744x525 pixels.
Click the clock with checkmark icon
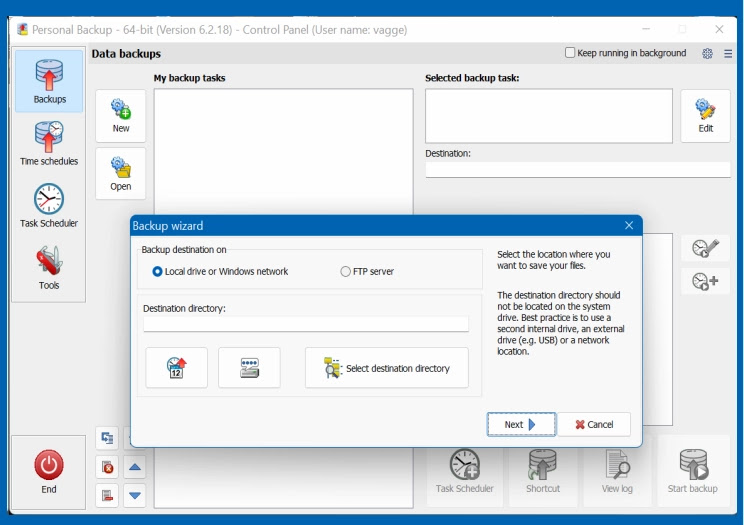tap(705, 248)
